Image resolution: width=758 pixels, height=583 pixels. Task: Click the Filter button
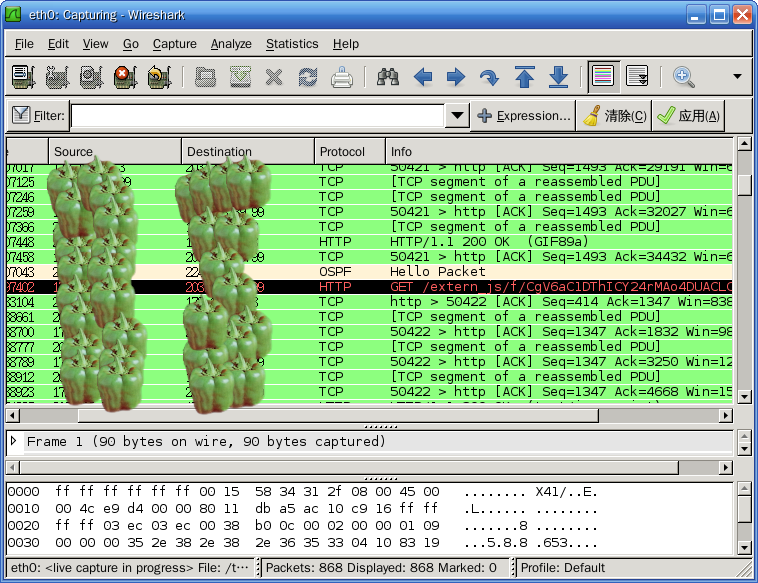[38, 116]
